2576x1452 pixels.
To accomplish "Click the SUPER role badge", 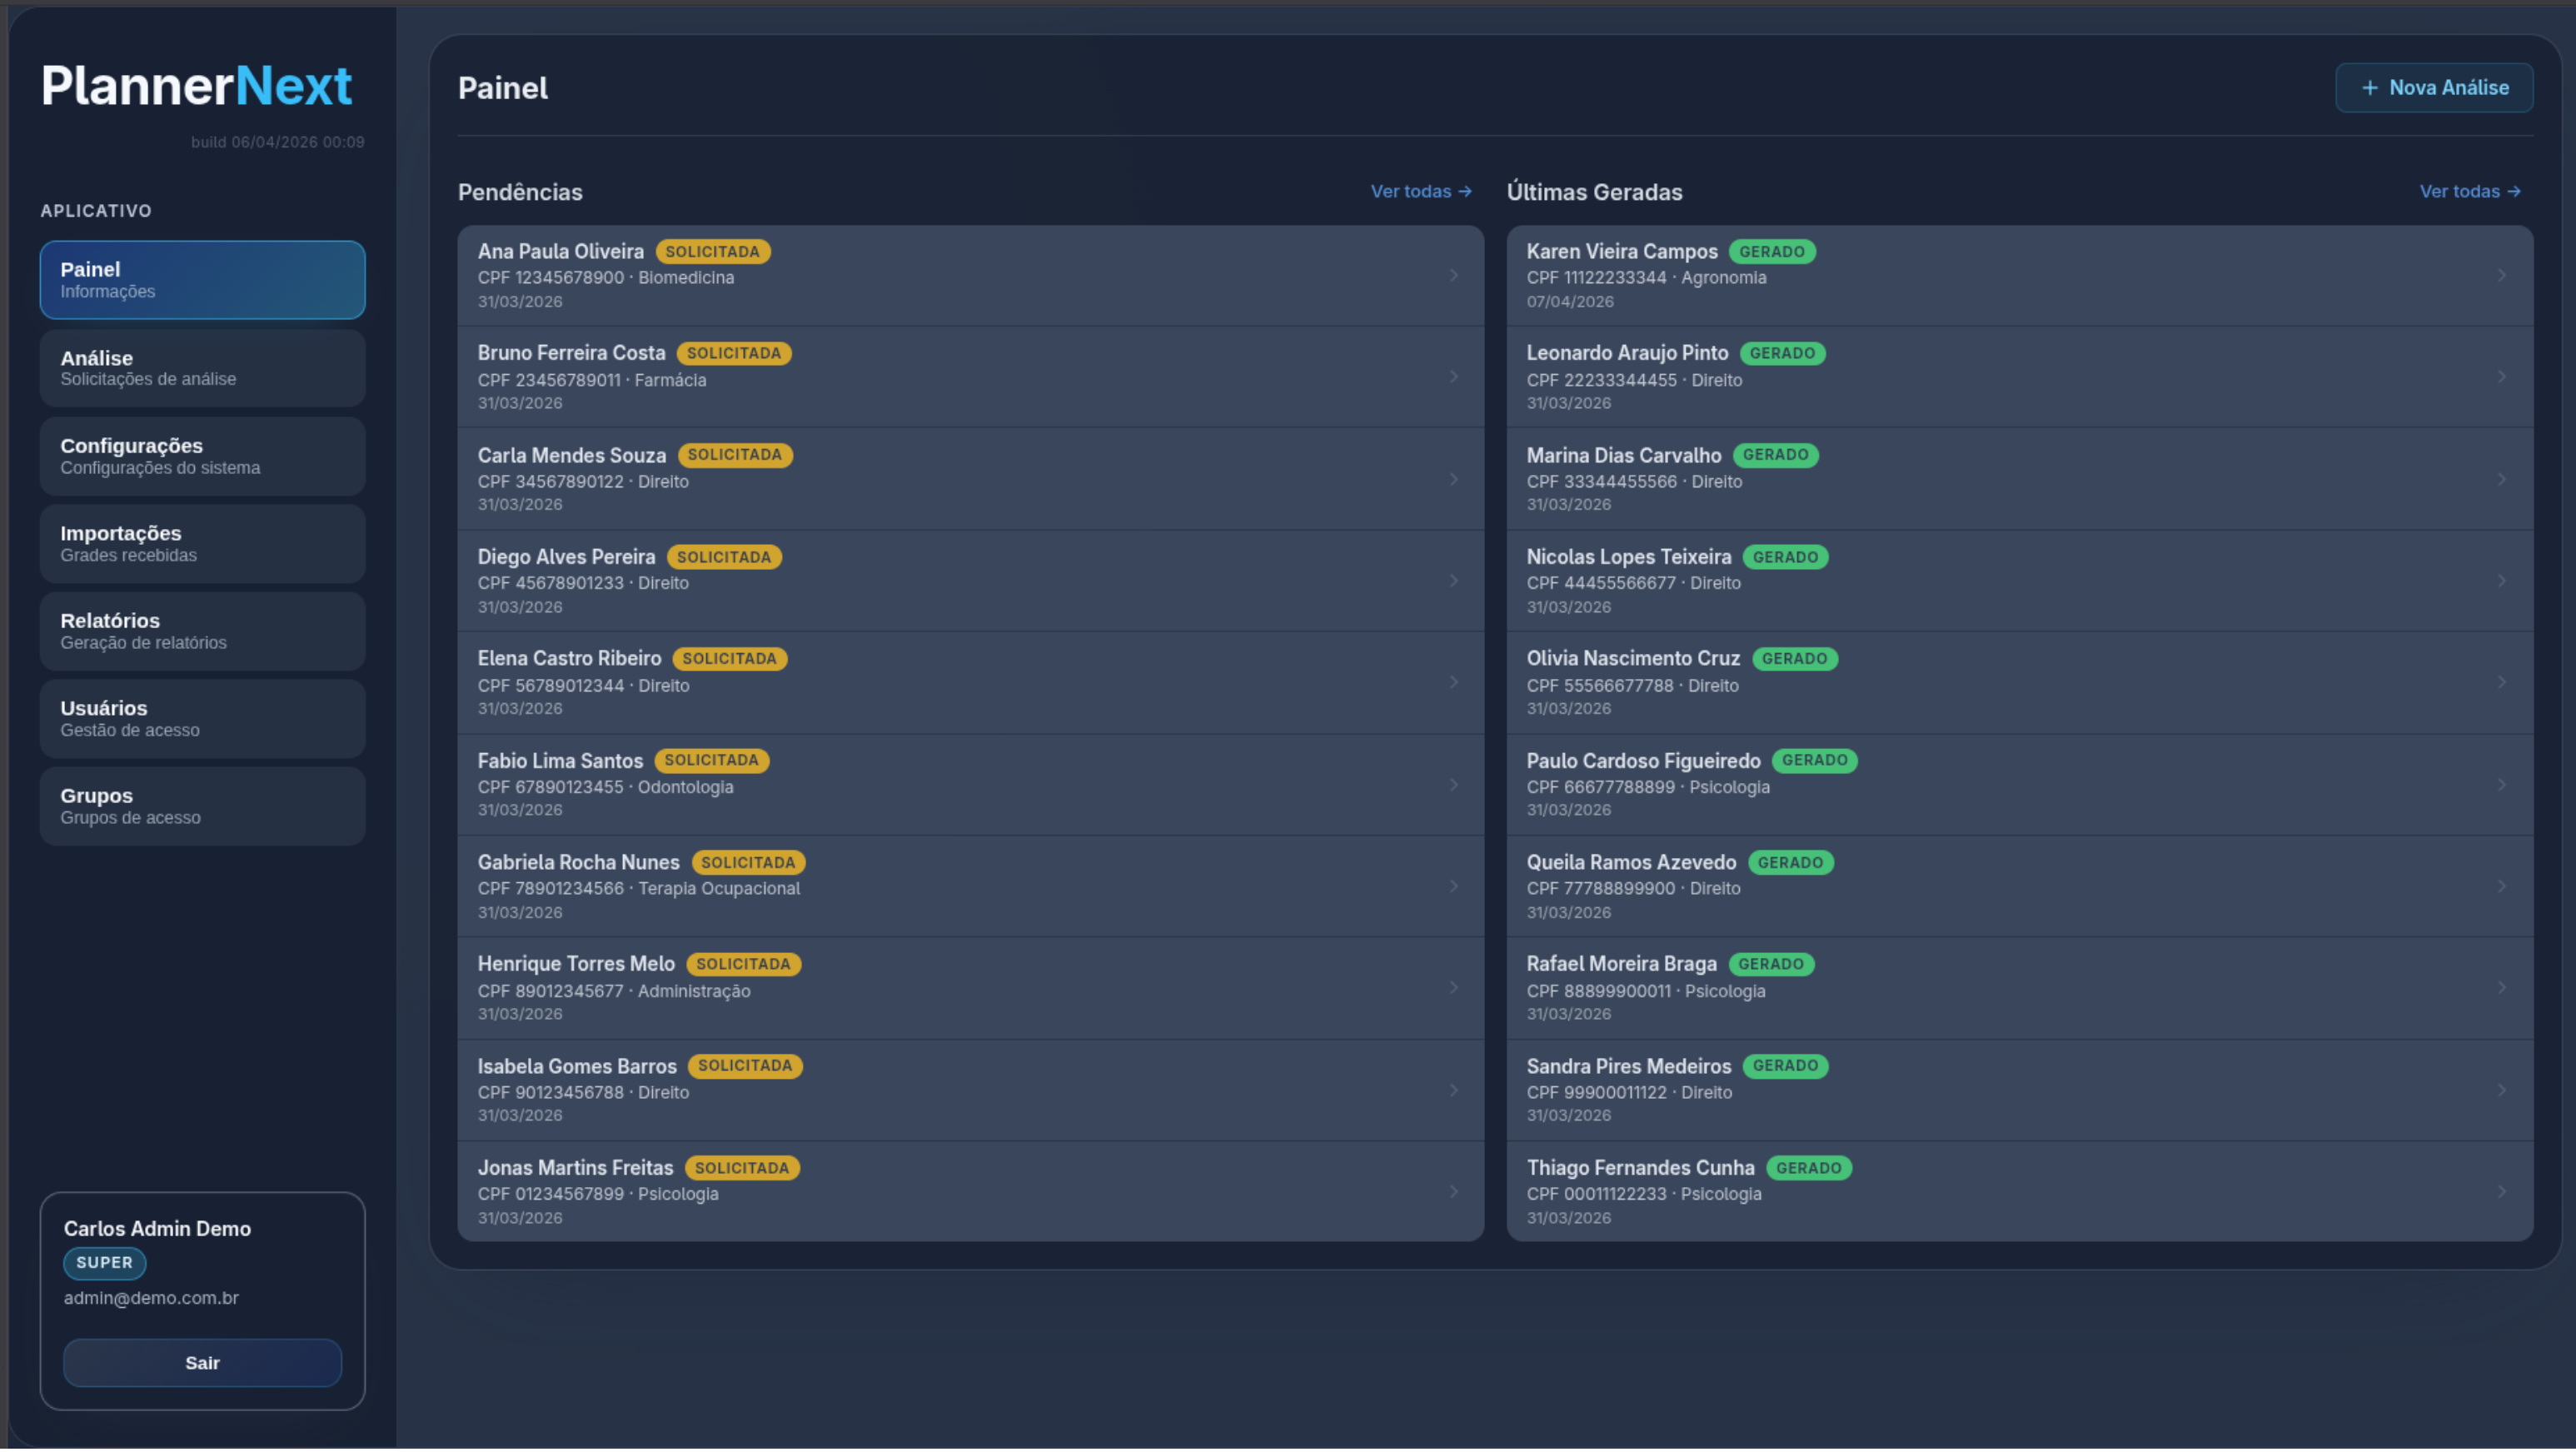I will 104,1263.
